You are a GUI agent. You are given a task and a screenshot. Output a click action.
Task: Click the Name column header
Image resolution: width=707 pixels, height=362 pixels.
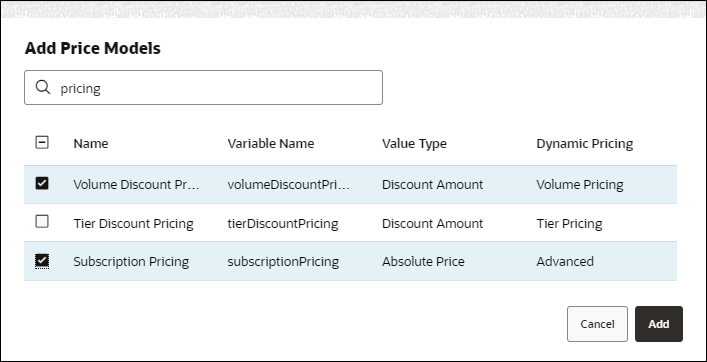click(x=91, y=144)
